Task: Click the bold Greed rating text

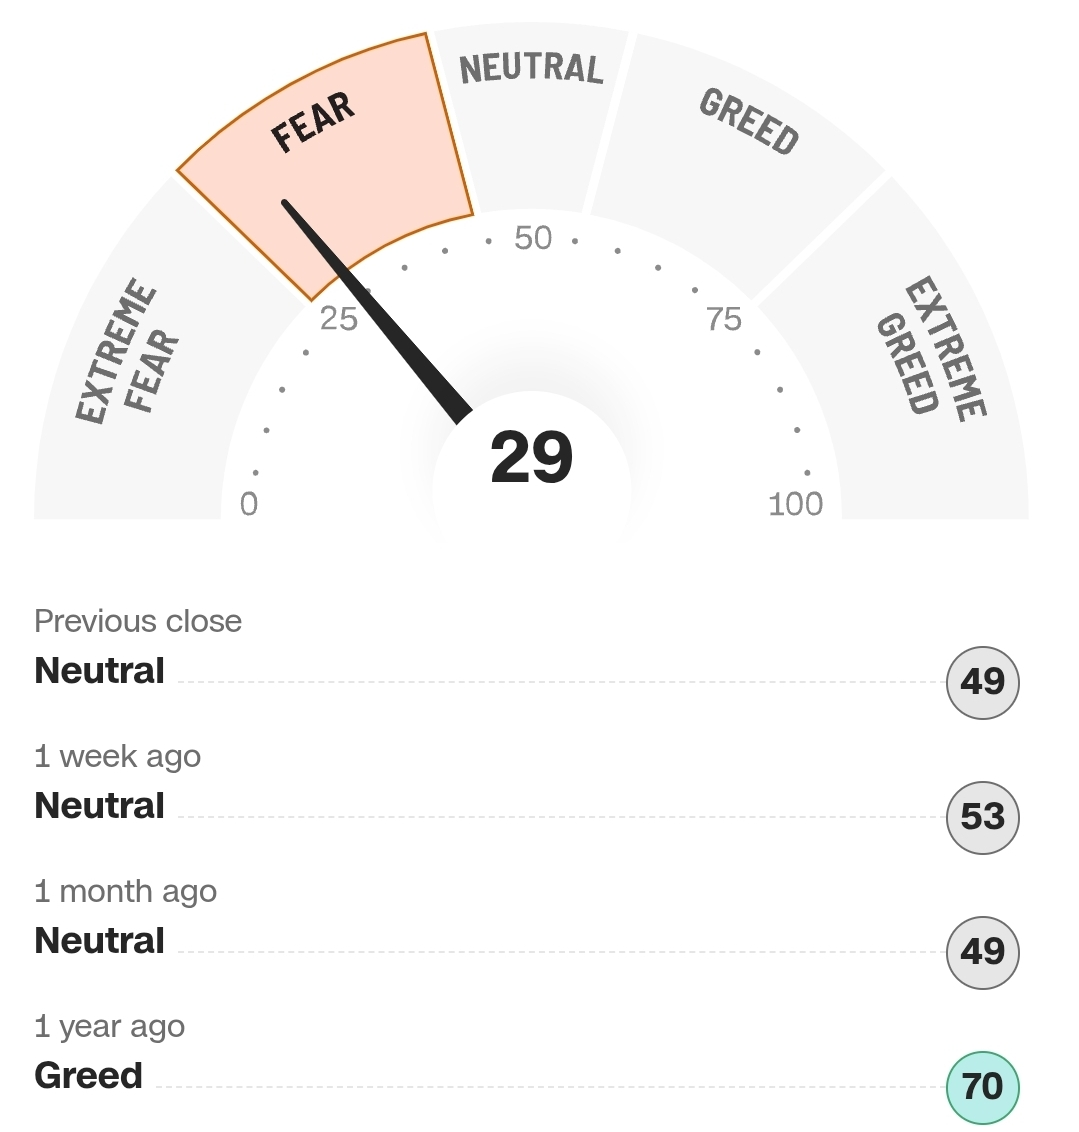Action: 89,1076
